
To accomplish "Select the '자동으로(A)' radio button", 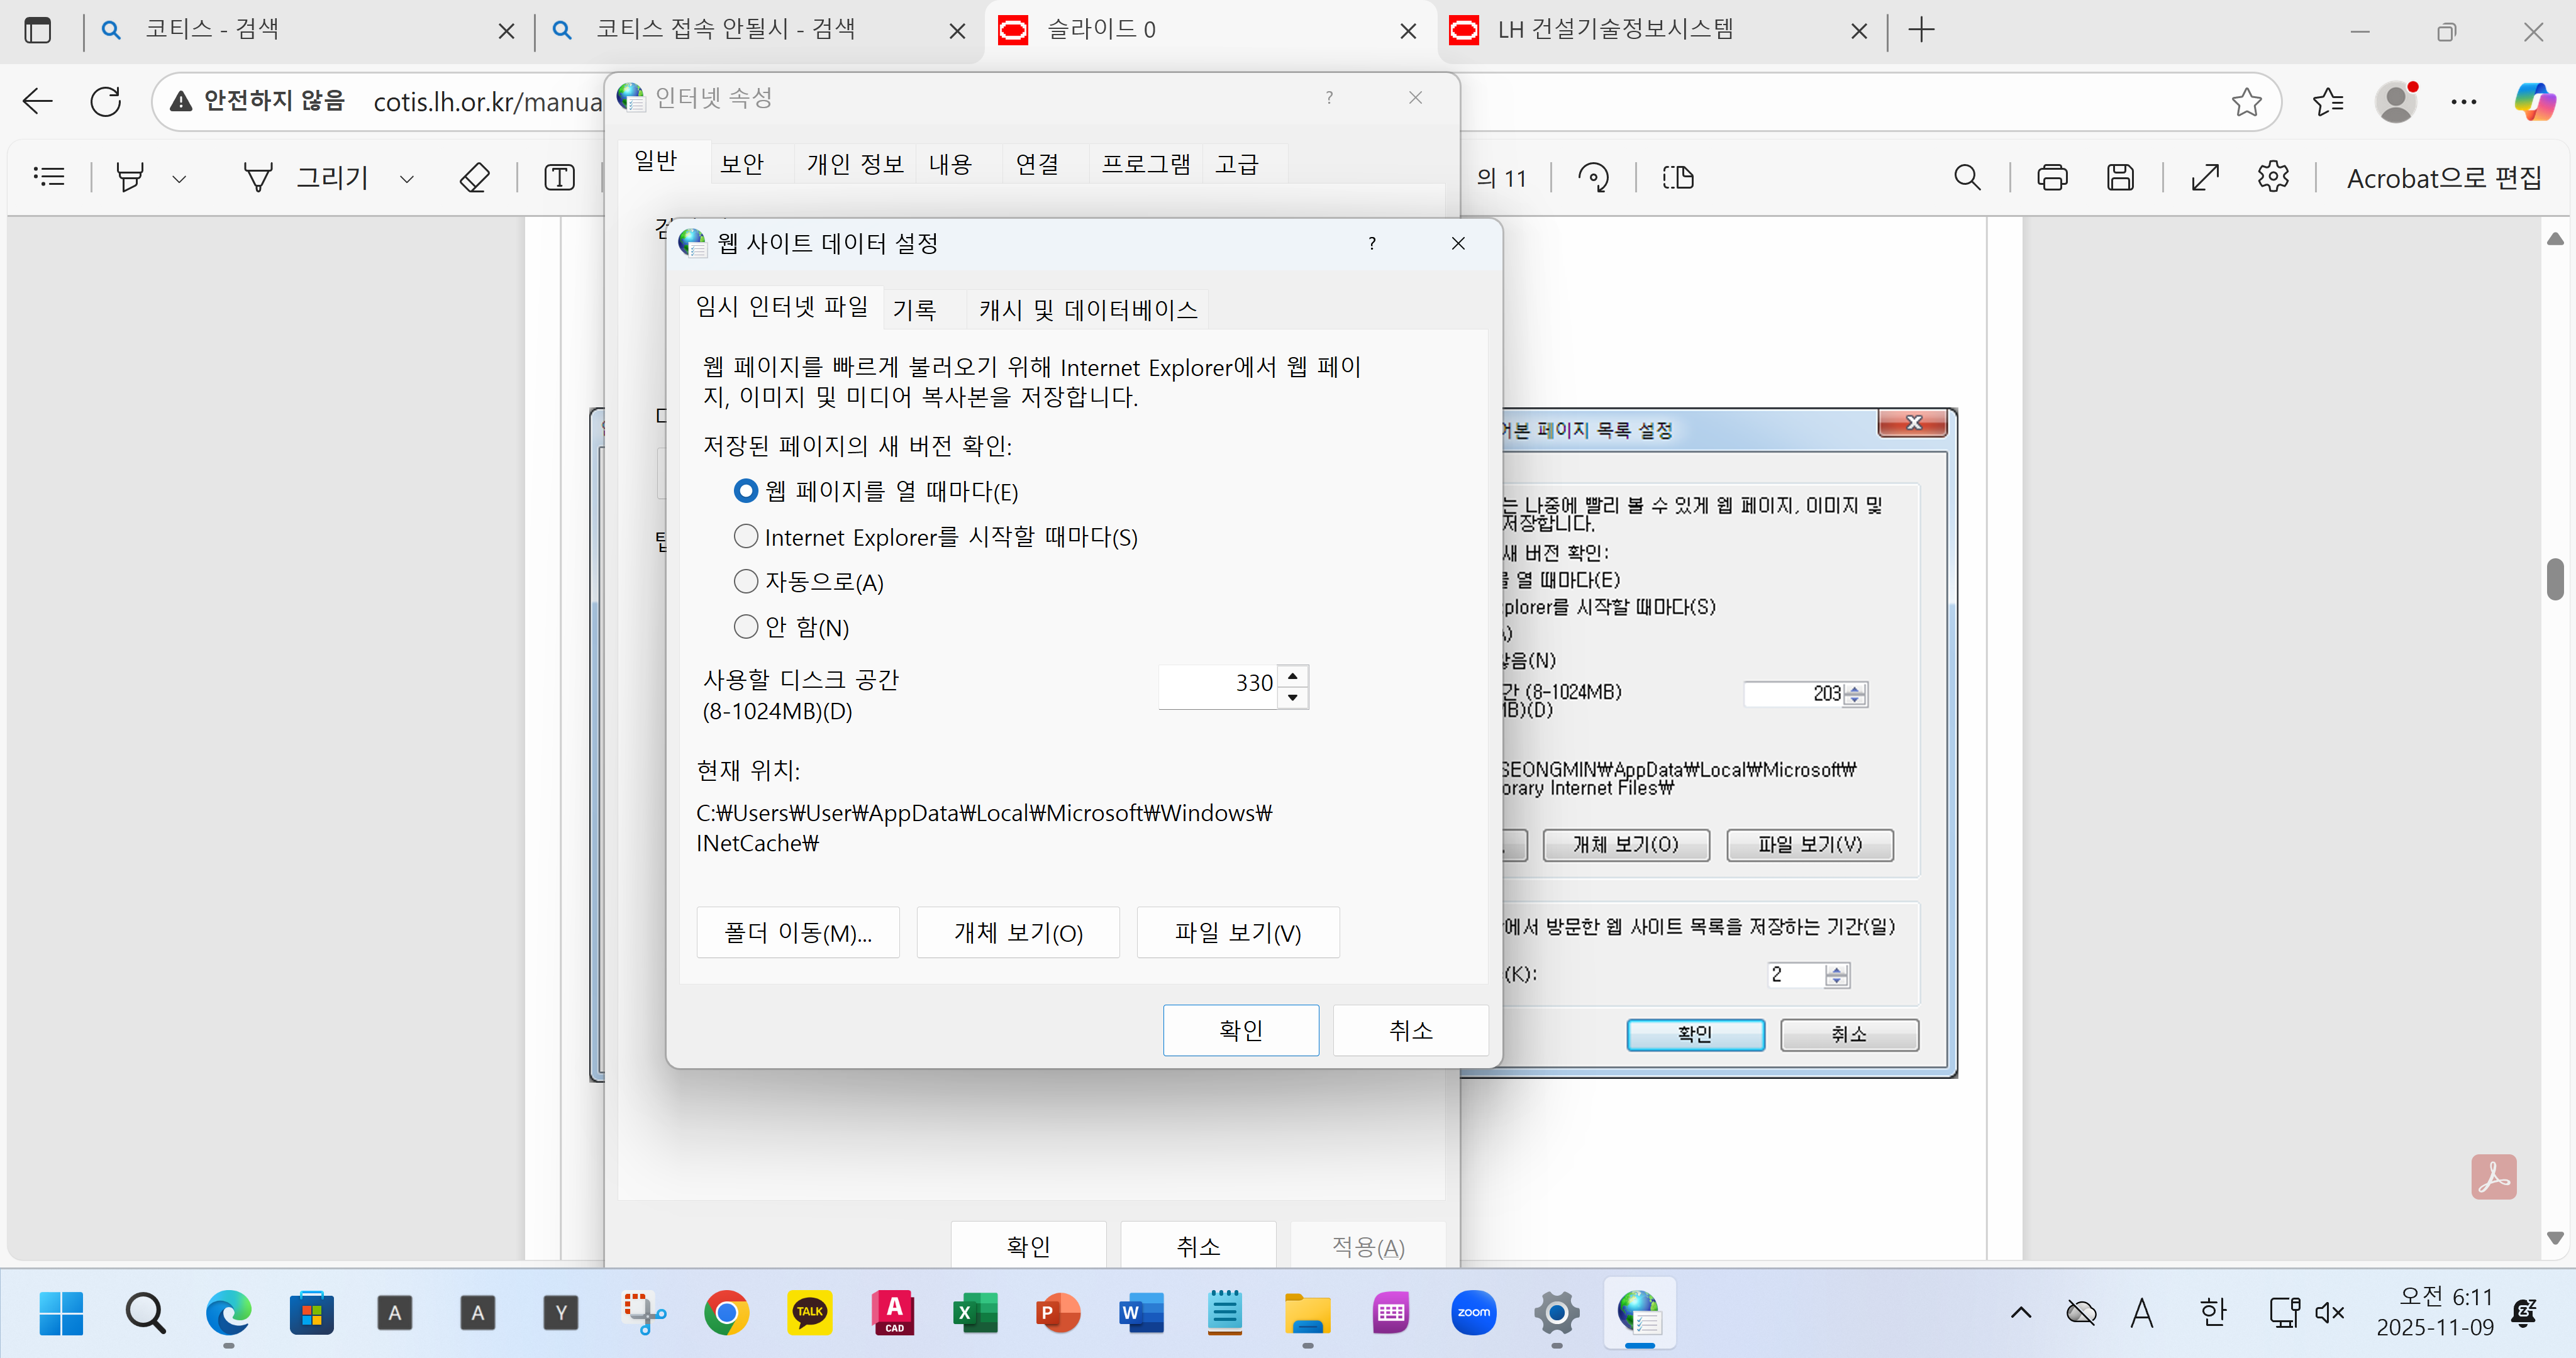I will point(746,582).
